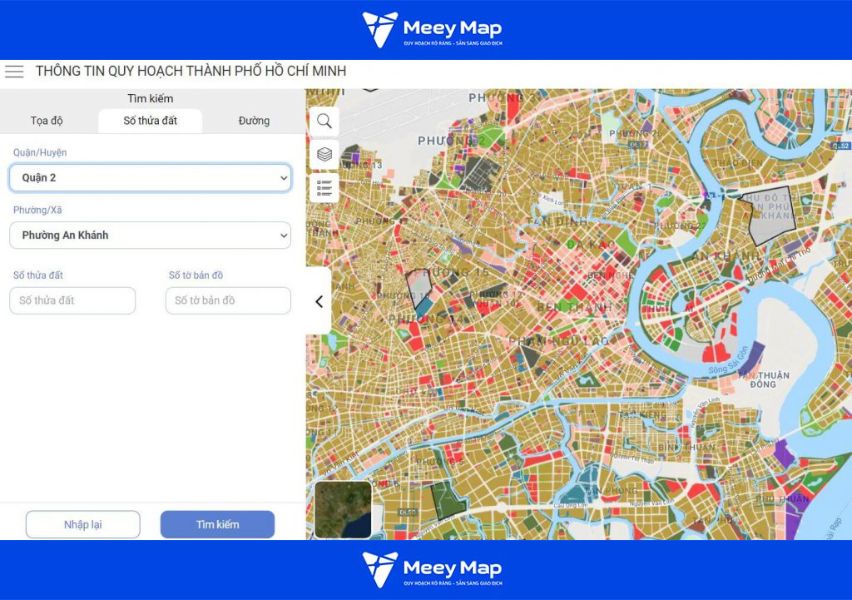852x600 pixels.
Task: Click the Tìm kiếm search button
Action: coord(217,524)
